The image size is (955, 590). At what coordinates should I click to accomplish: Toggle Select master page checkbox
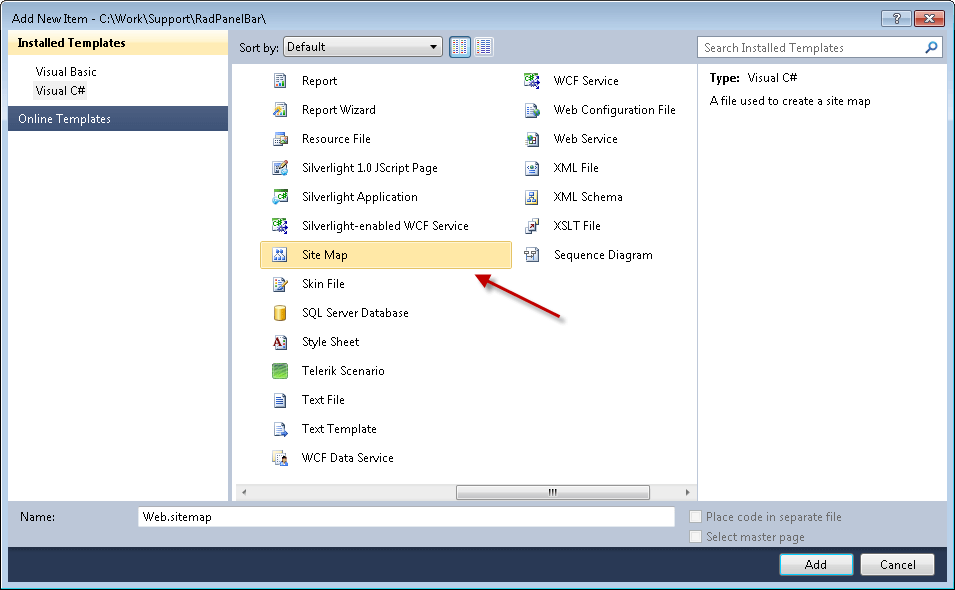pyautogui.click(x=696, y=537)
